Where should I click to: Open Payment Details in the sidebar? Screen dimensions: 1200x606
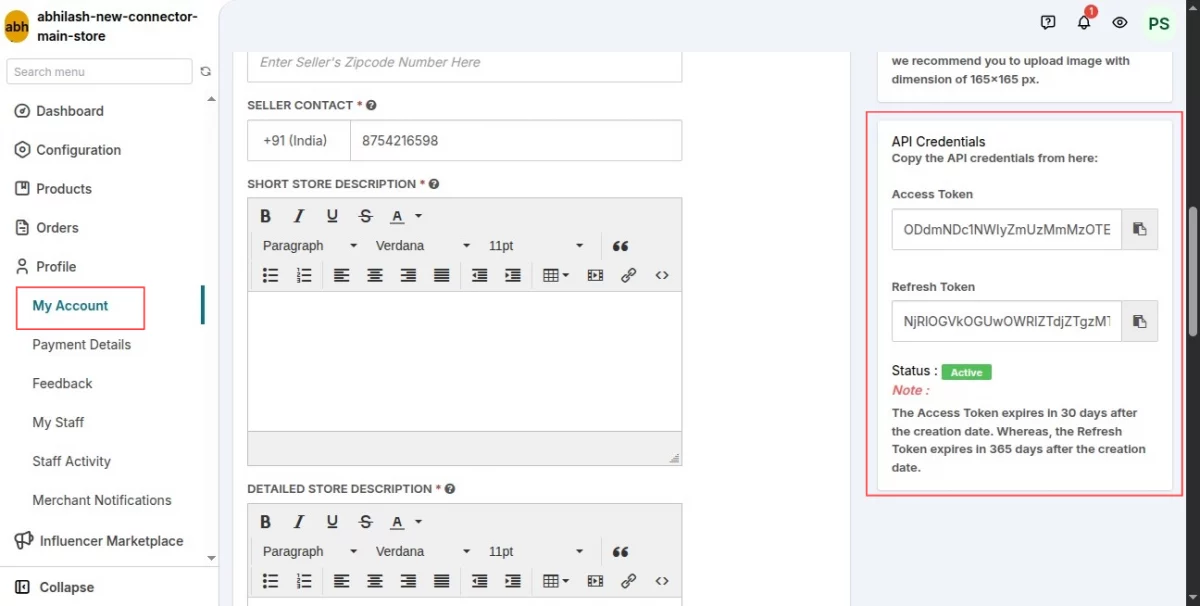coord(82,345)
